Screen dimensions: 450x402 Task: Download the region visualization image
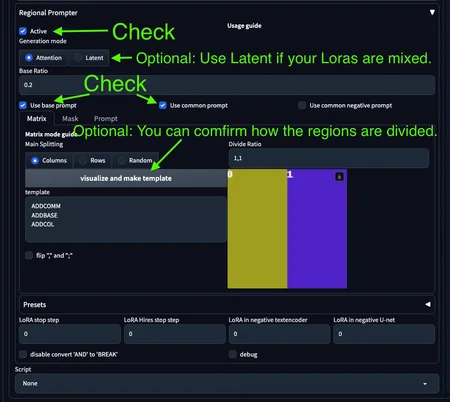click(x=339, y=177)
